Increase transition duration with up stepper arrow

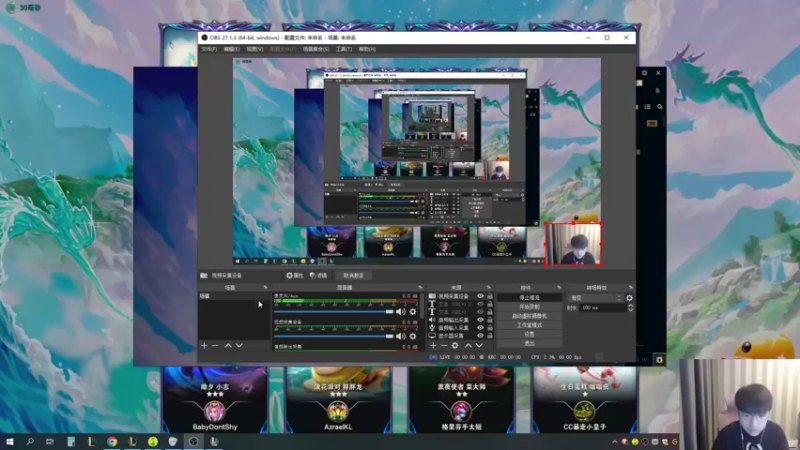pyautogui.click(x=631, y=306)
